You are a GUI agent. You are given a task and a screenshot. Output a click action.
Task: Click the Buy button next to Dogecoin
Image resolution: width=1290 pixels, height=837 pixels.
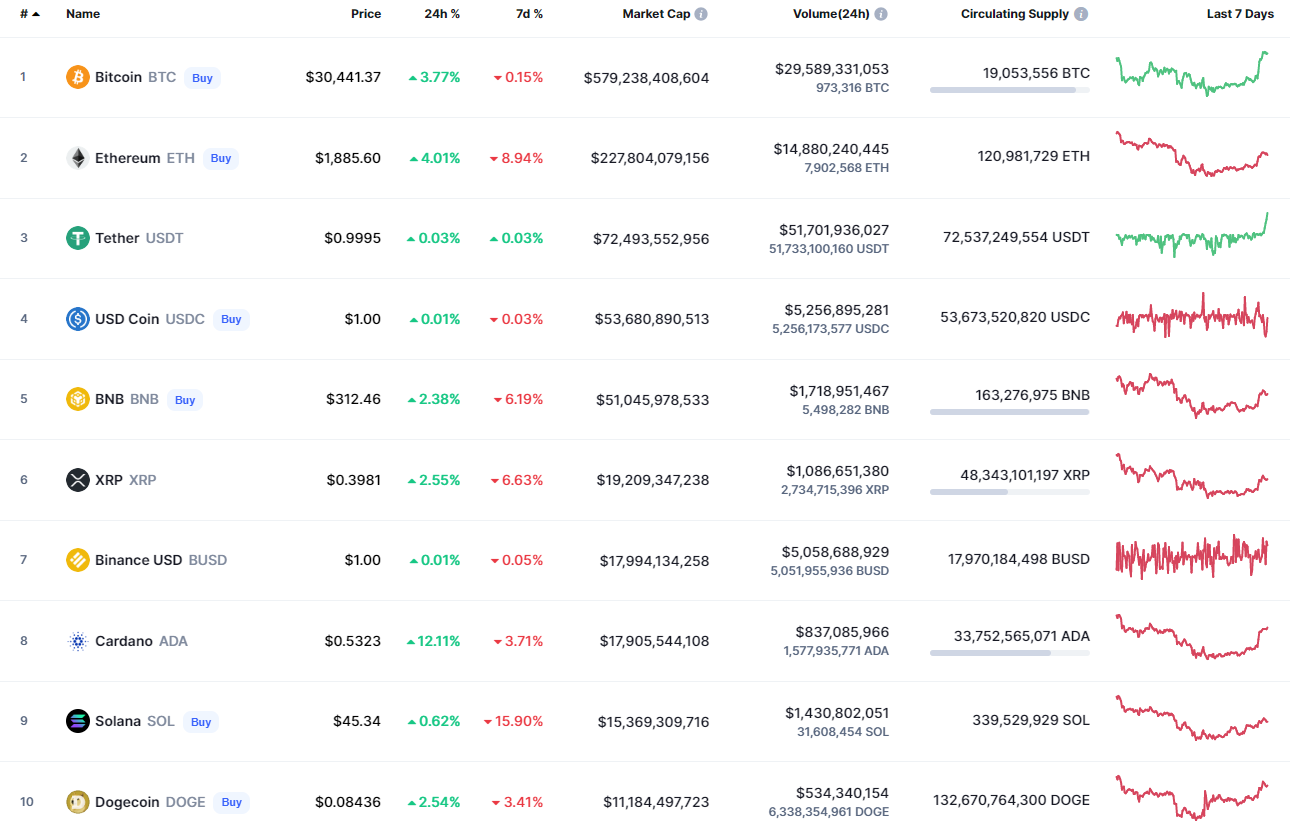(232, 802)
